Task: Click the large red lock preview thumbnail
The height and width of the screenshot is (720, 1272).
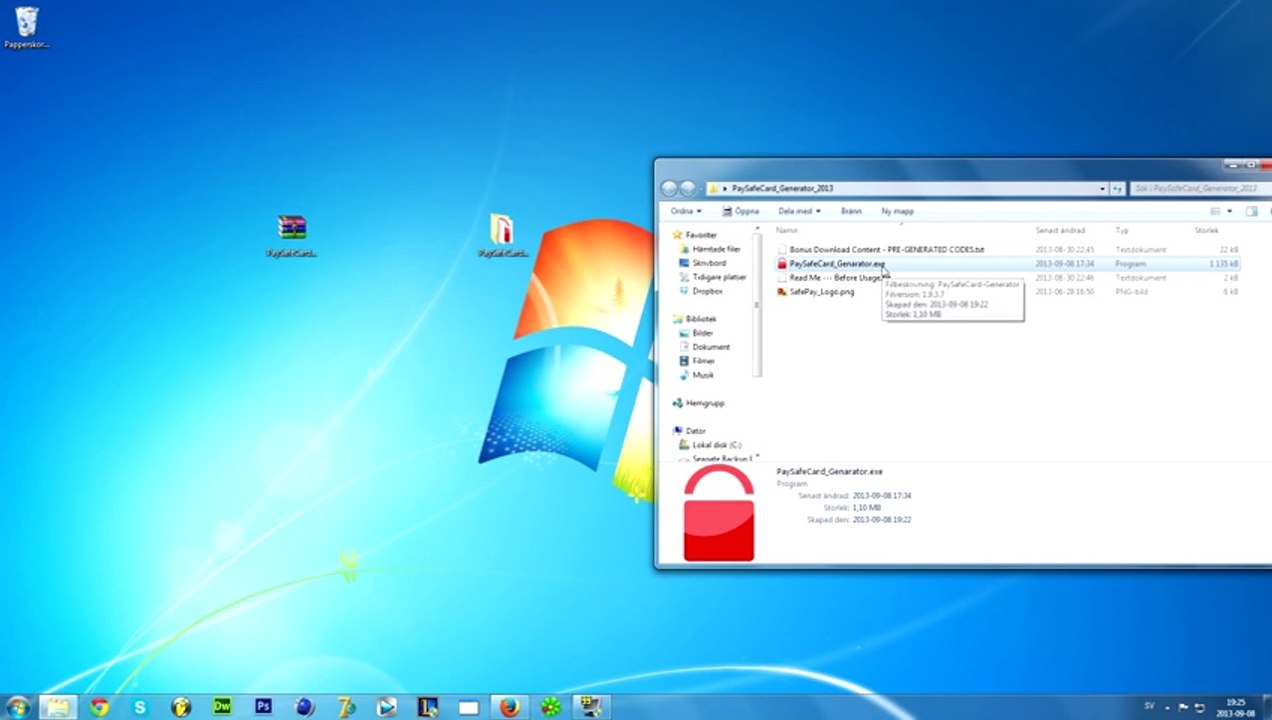Action: click(719, 513)
